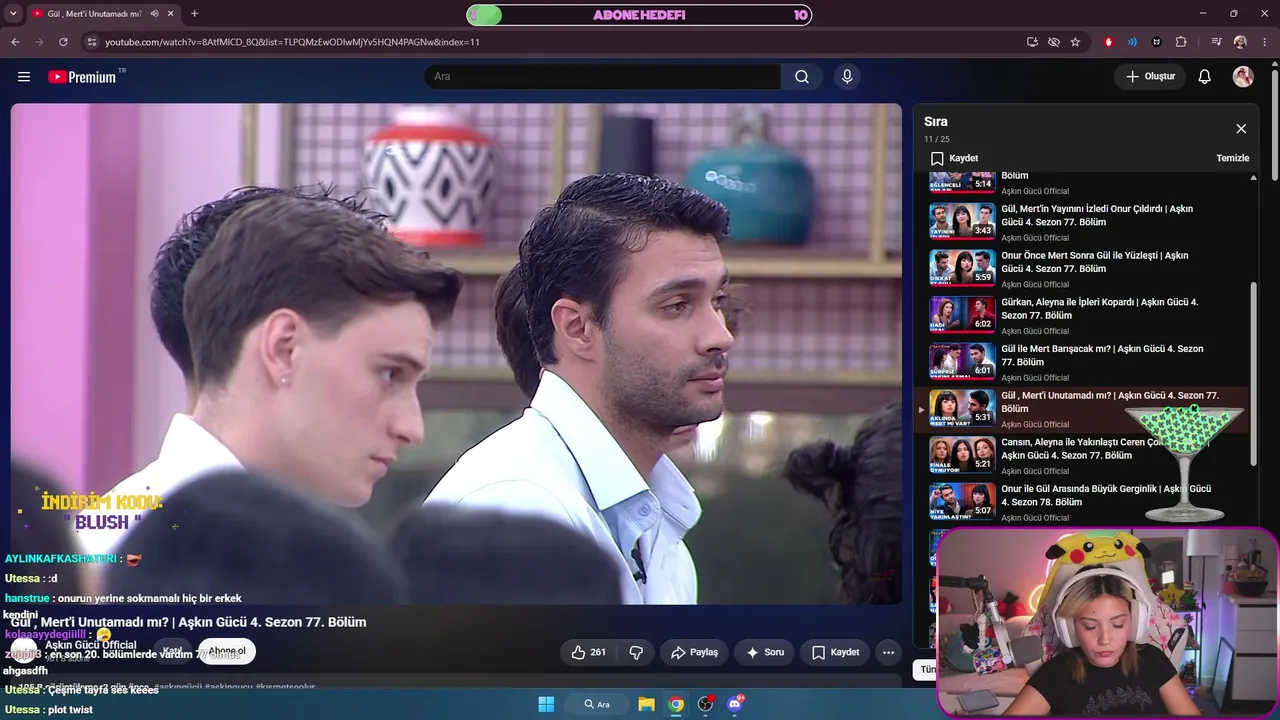1280x720 pixels.
Task: Play queued 'Gürkan, Aleyna ile İpleri Kopardı' video
Action: tap(962, 315)
